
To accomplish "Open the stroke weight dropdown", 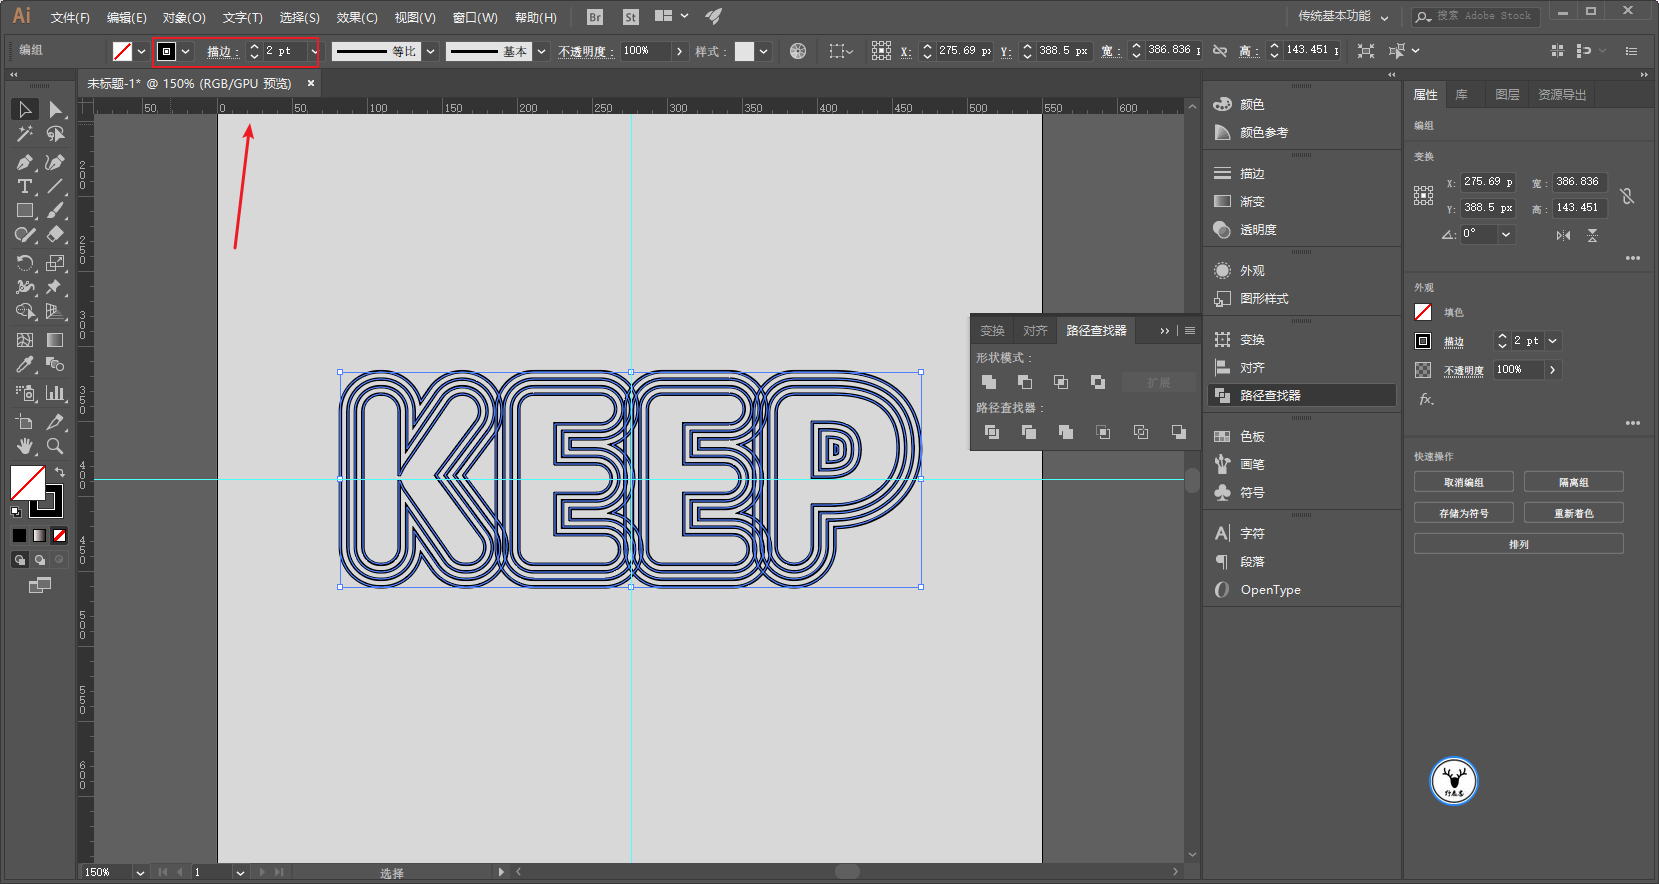I will click(314, 51).
